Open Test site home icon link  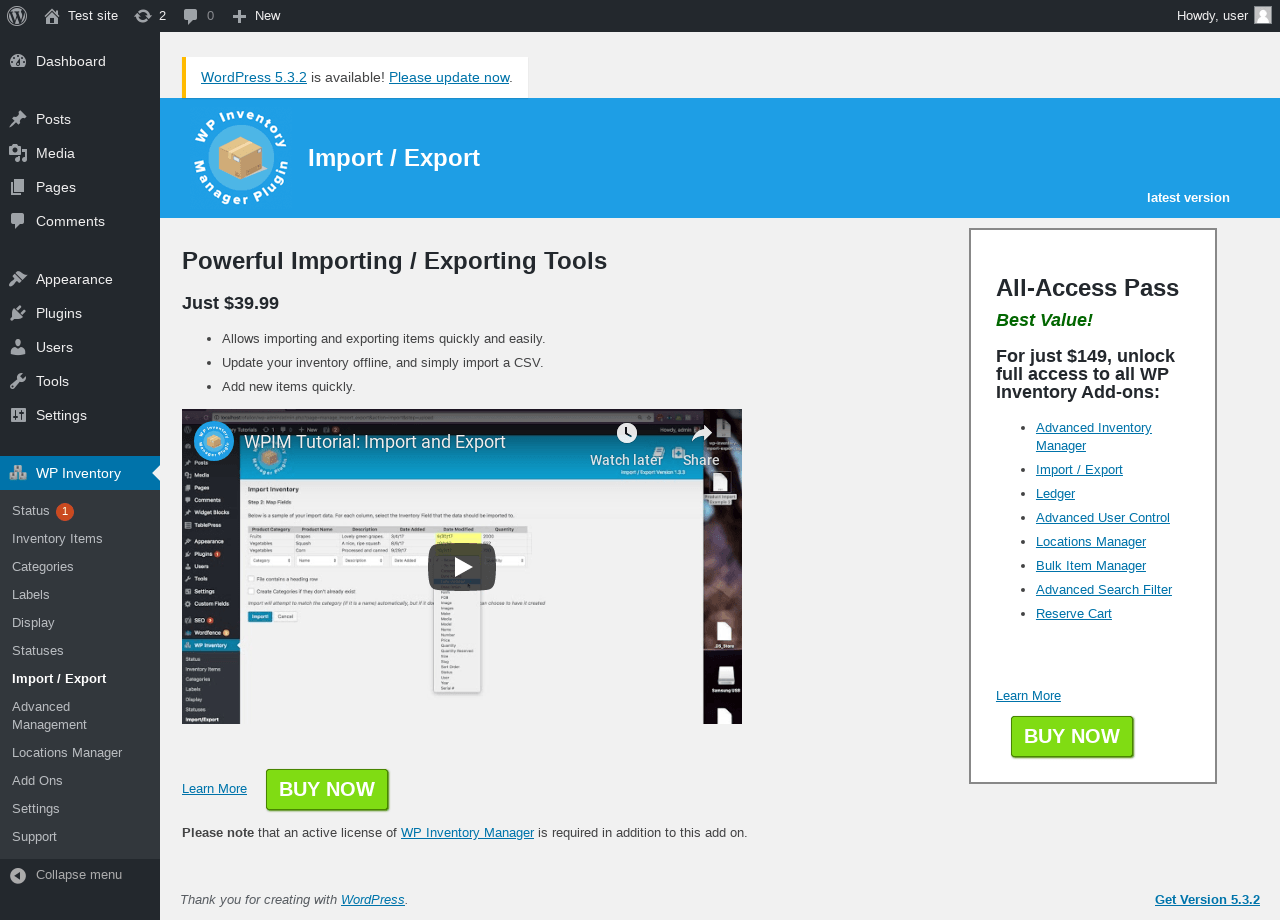[52, 16]
